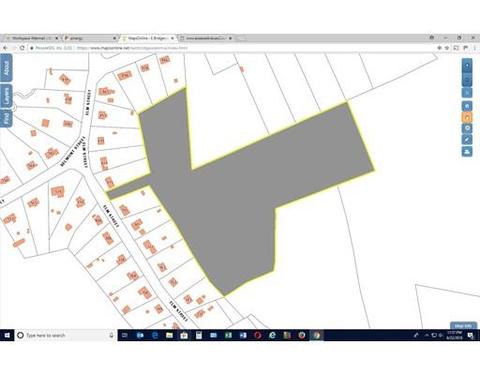Open Calculator from the taskbar
This screenshot has width=480, height=375.
[x=199, y=335]
